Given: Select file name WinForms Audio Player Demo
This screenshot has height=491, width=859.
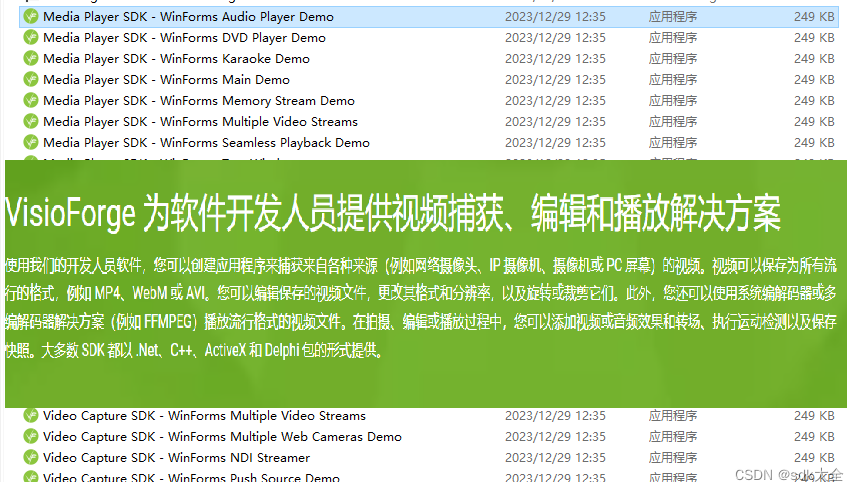Looking at the screenshot, I should (x=188, y=17).
